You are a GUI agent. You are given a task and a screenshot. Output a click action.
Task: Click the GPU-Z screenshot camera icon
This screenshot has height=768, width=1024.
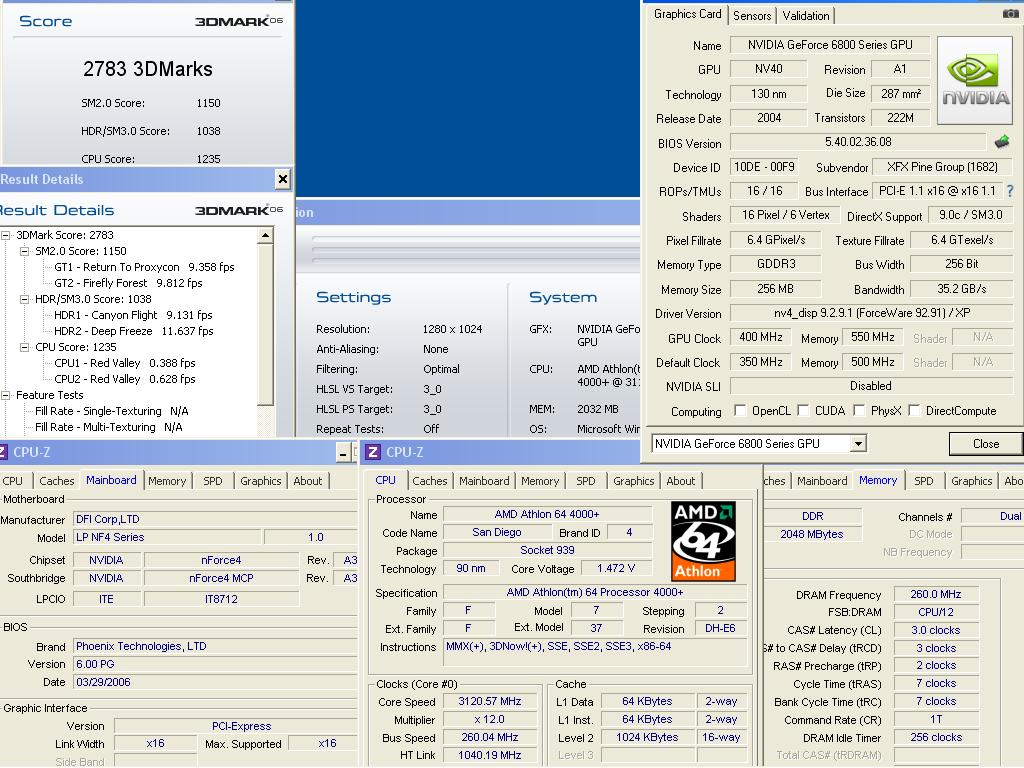(x=1010, y=14)
